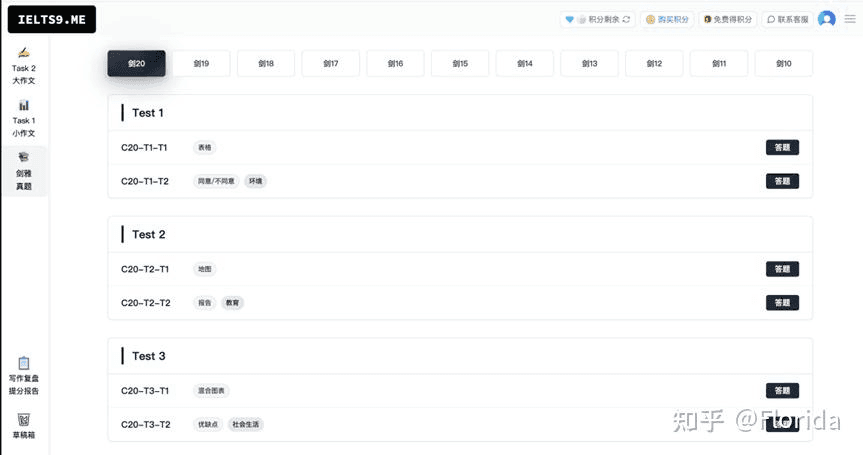Start 答题 for C20-T2-T2

point(782,303)
